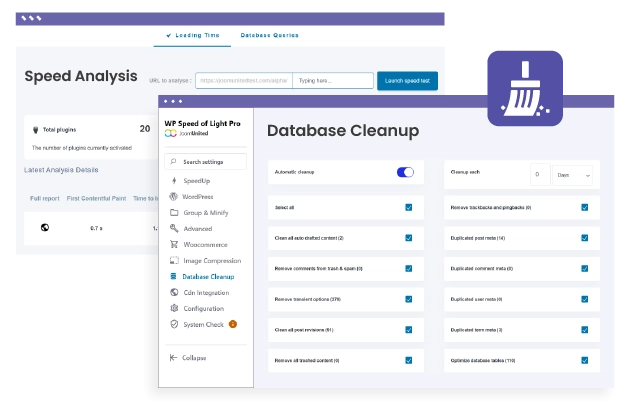
Task: Click the WP Speed of Light Pro title
Action: (x=202, y=123)
